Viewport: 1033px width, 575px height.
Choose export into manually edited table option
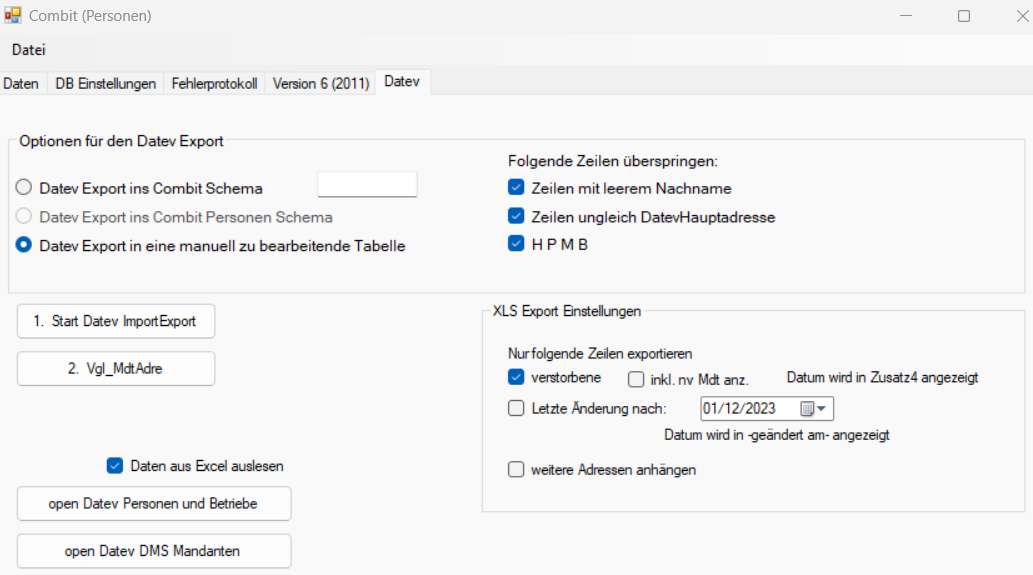(24, 245)
